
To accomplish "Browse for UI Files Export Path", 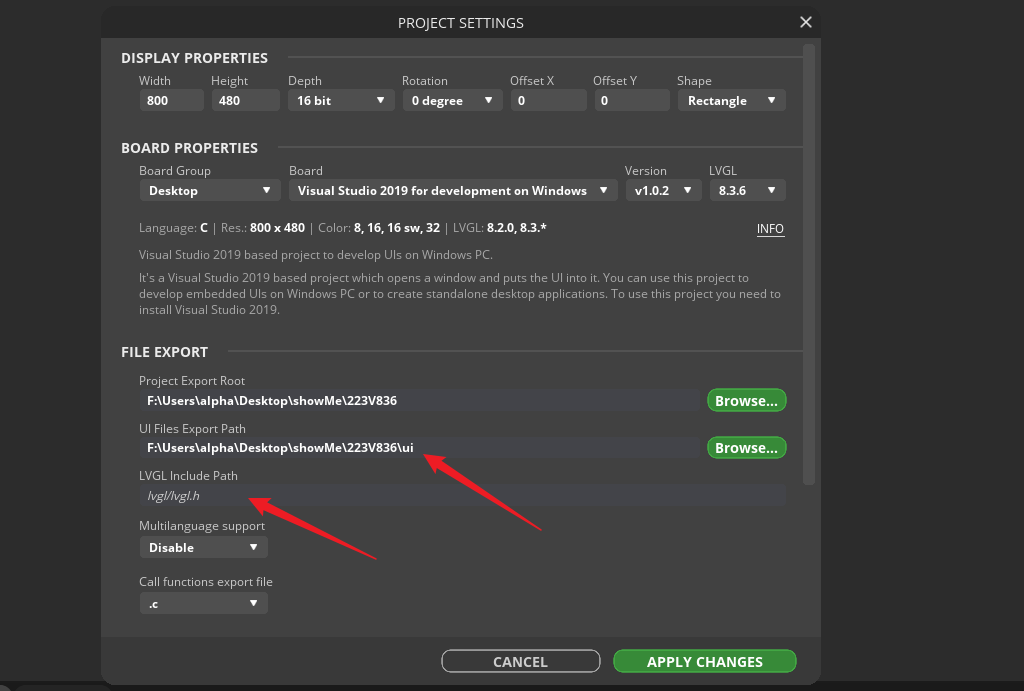I will pos(746,447).
